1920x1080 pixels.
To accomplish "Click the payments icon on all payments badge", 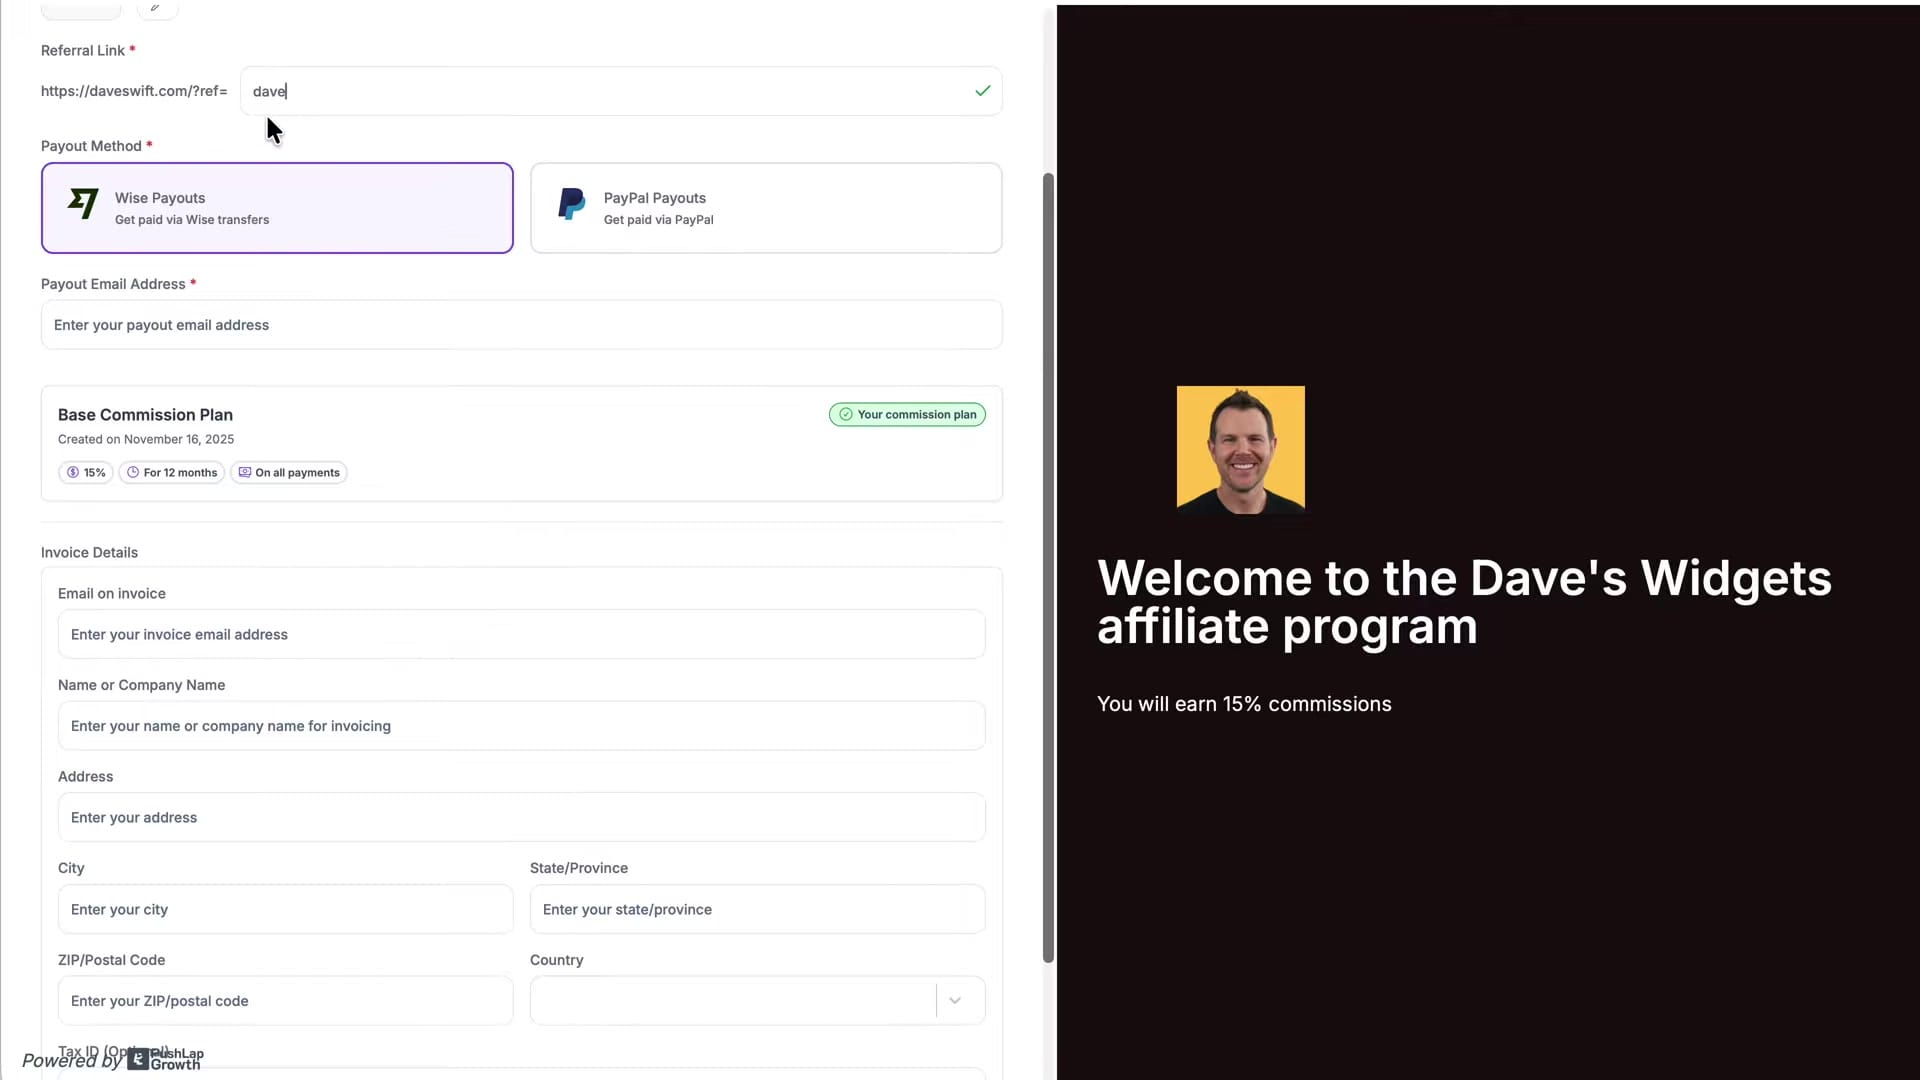I will 245,473.
